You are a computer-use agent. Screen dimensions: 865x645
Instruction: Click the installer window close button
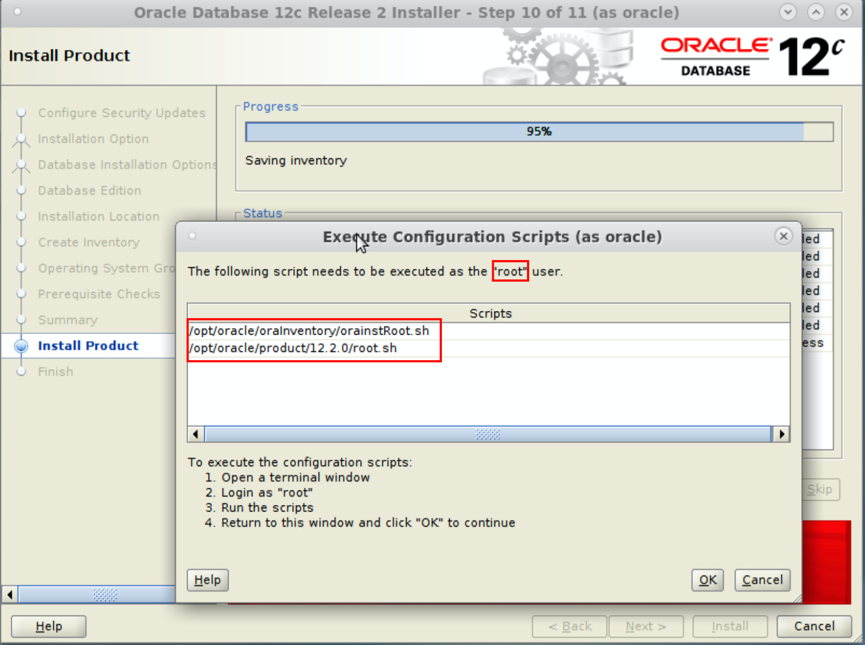click(x=843, y=12)
